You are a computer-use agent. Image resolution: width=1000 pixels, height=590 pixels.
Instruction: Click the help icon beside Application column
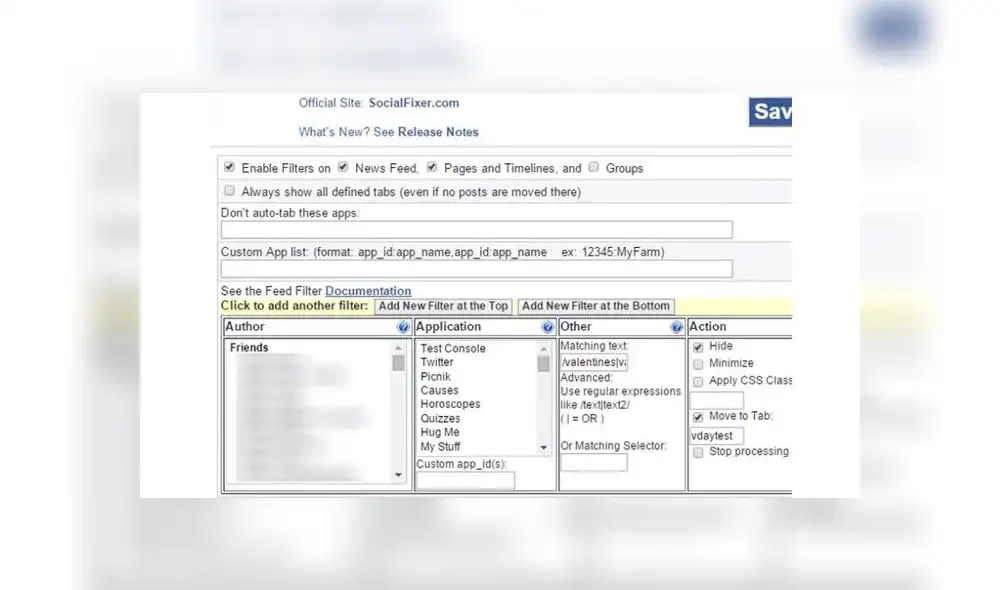[x=548, y=326]
